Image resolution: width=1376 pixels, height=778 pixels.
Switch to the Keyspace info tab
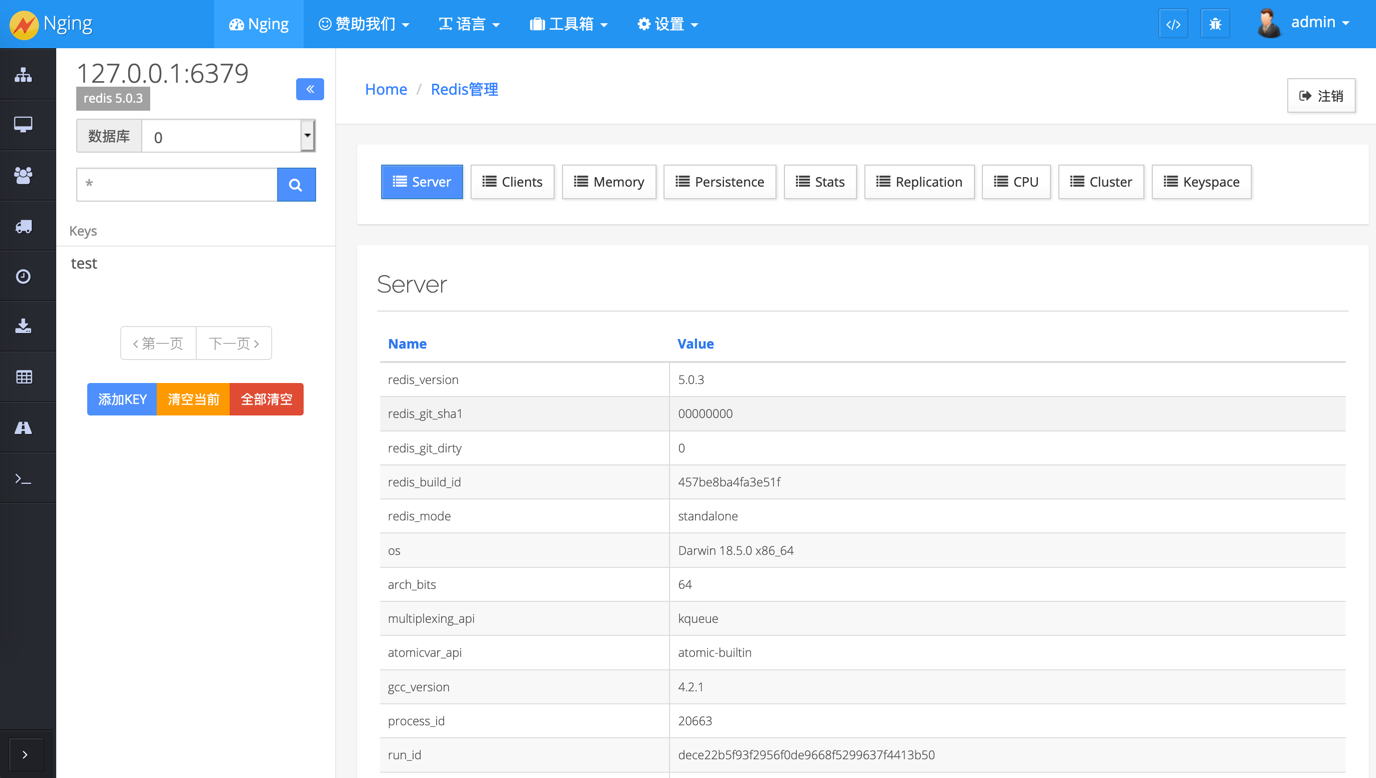point(1201,182)
